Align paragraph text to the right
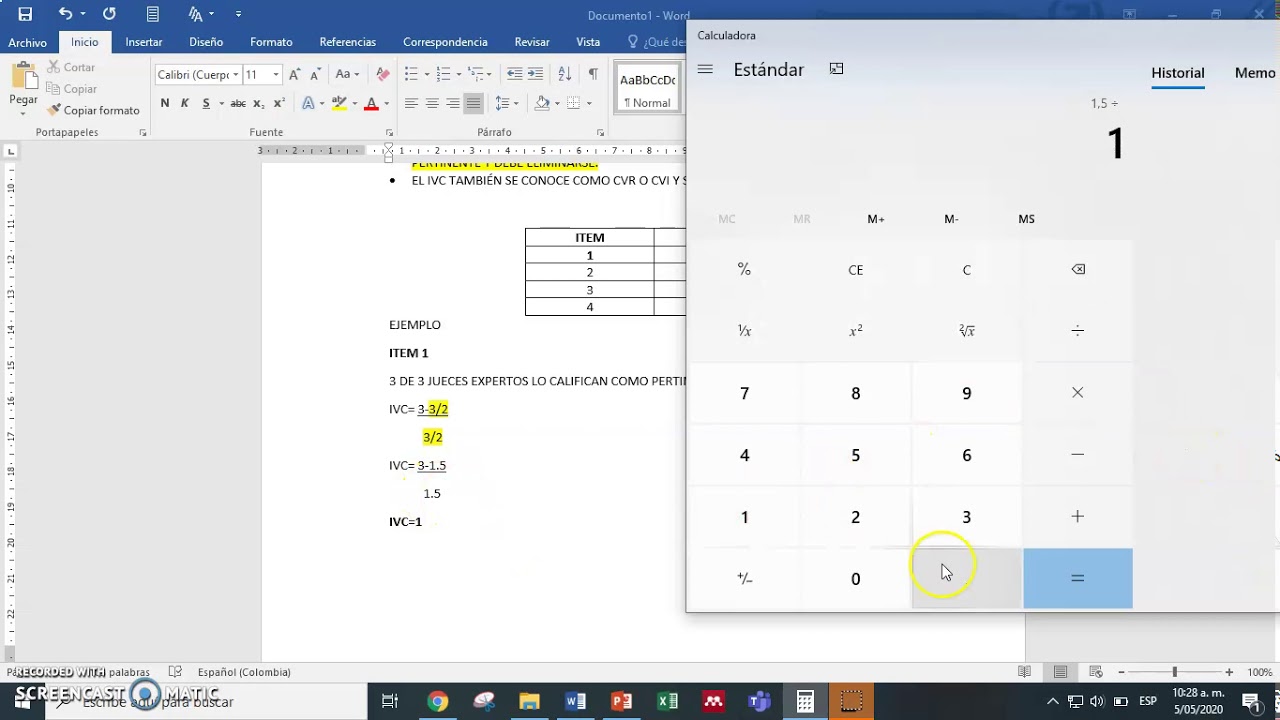This screenshot has height=720, width=1280. (453, 103)
